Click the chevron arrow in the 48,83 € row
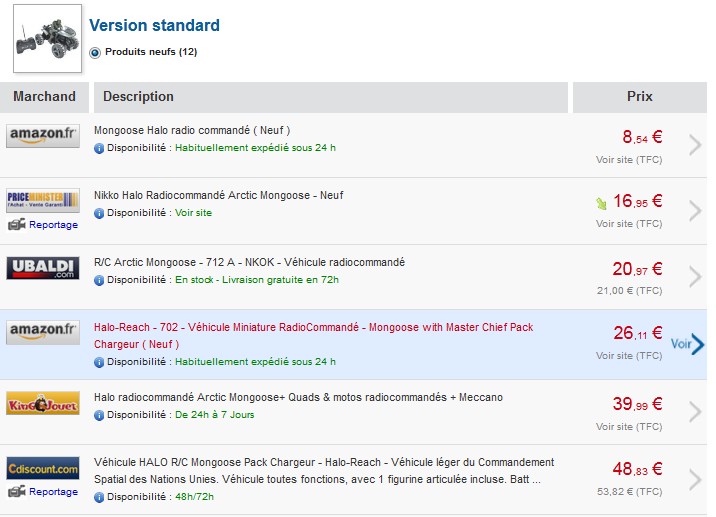Viewport: 716px width, 517px height. pyautogui.click(x=695, y=480)
